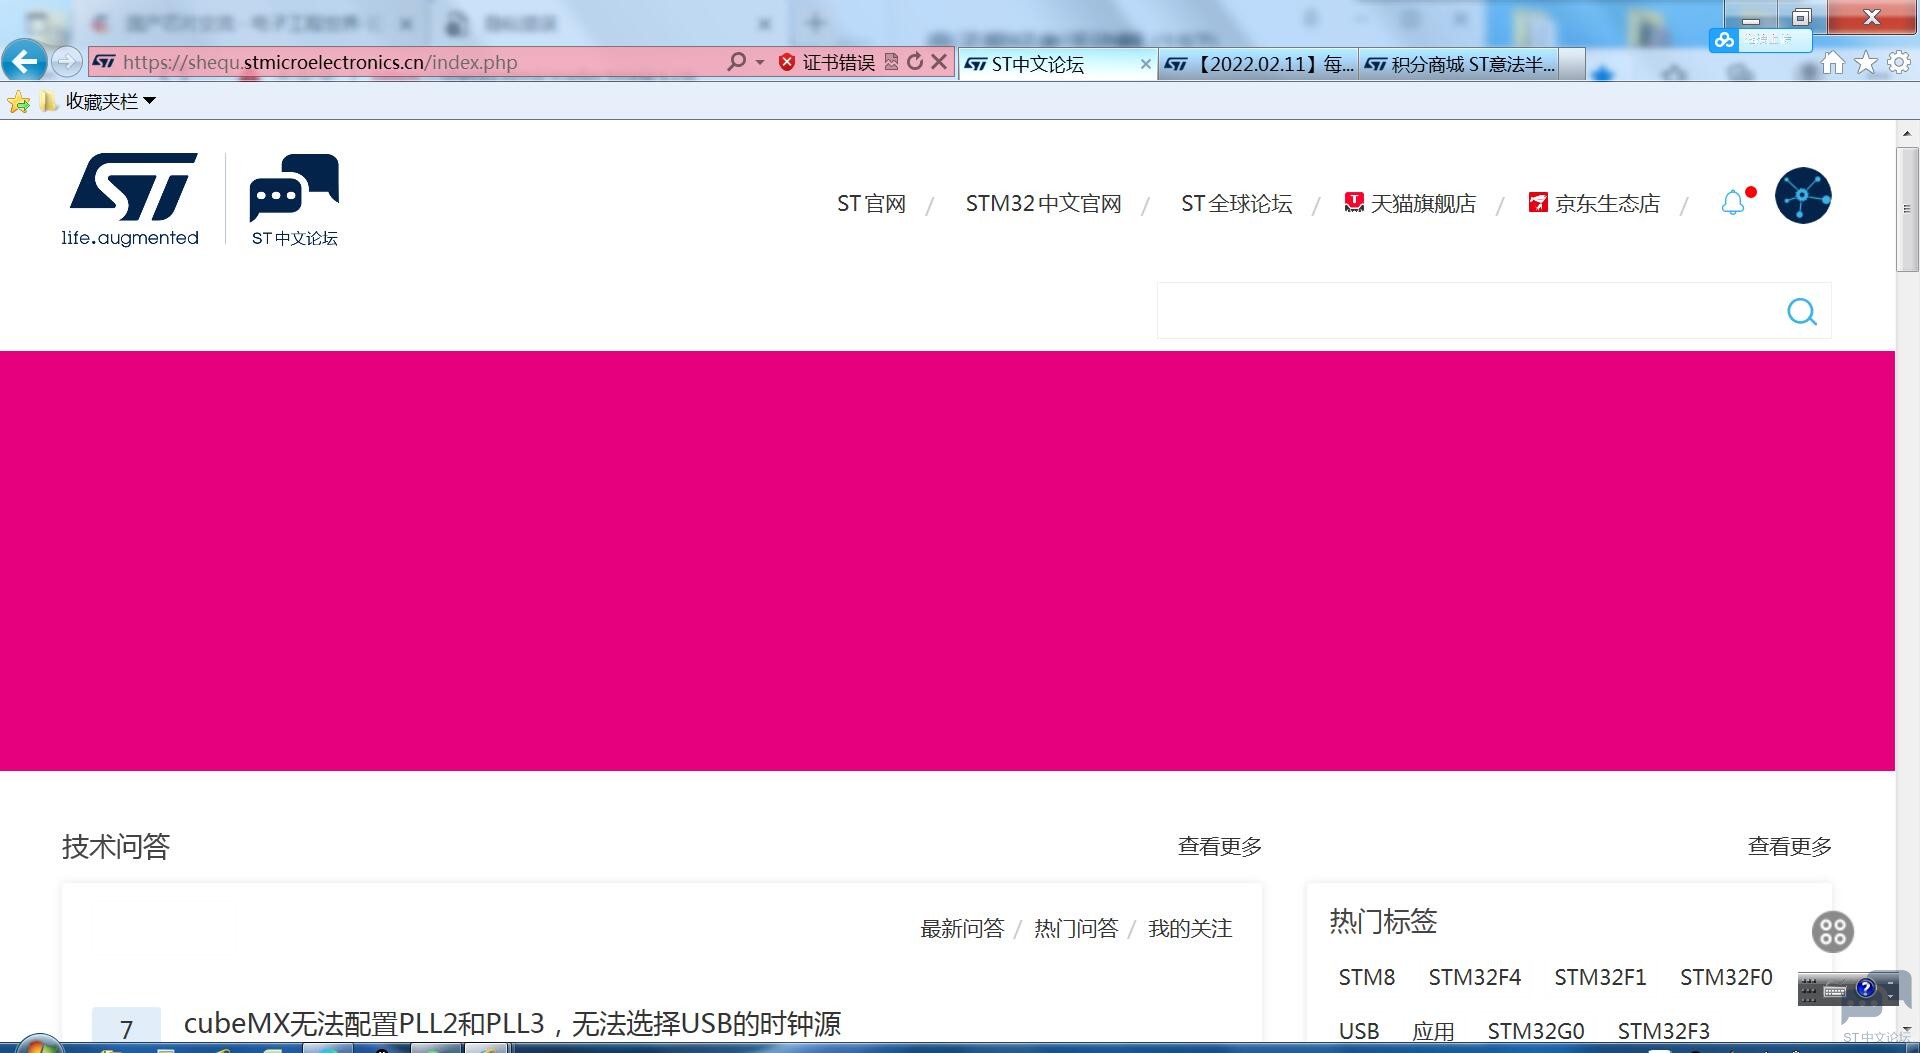Select the 最新问答 filter tab

click(x=962, y=929)
